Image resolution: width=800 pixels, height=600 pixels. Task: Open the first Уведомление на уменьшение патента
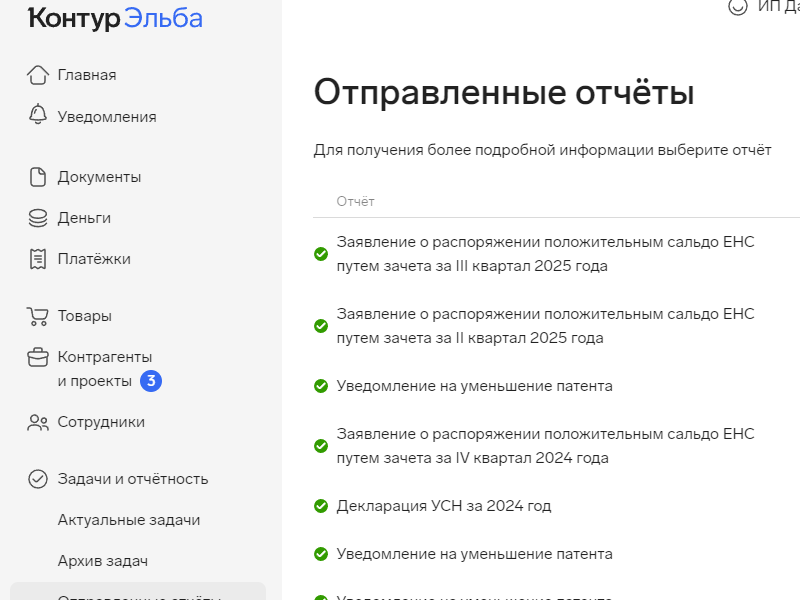(474, 386)
